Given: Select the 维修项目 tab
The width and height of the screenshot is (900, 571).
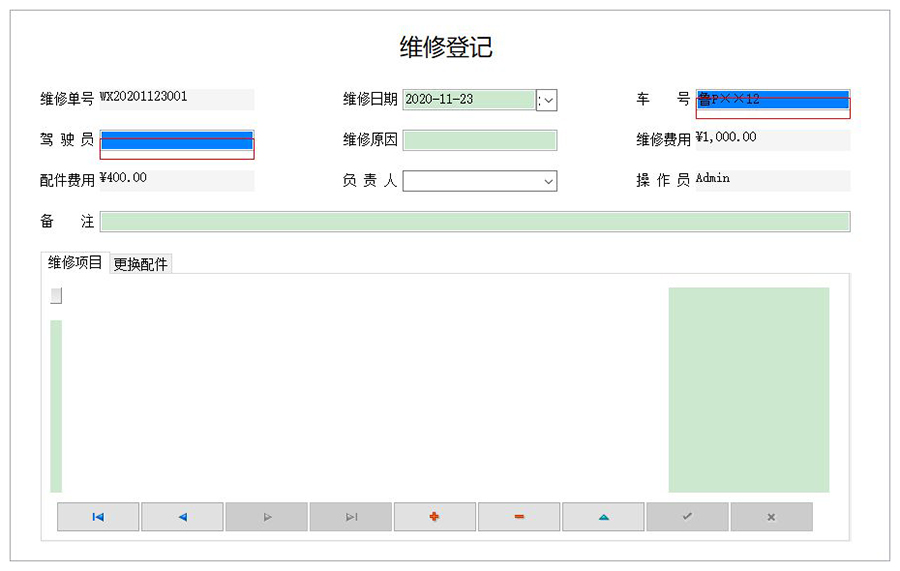Looking at the screenshot, I should tap(75, 263).
